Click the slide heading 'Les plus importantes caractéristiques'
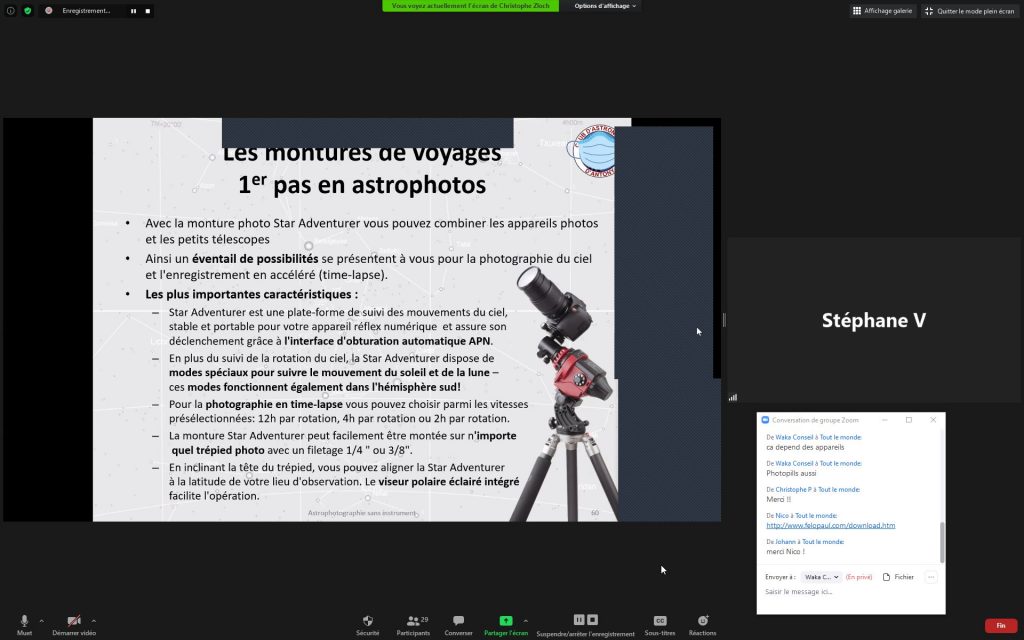This screenshot has width=1024, height=640. (x=251, y=295)
